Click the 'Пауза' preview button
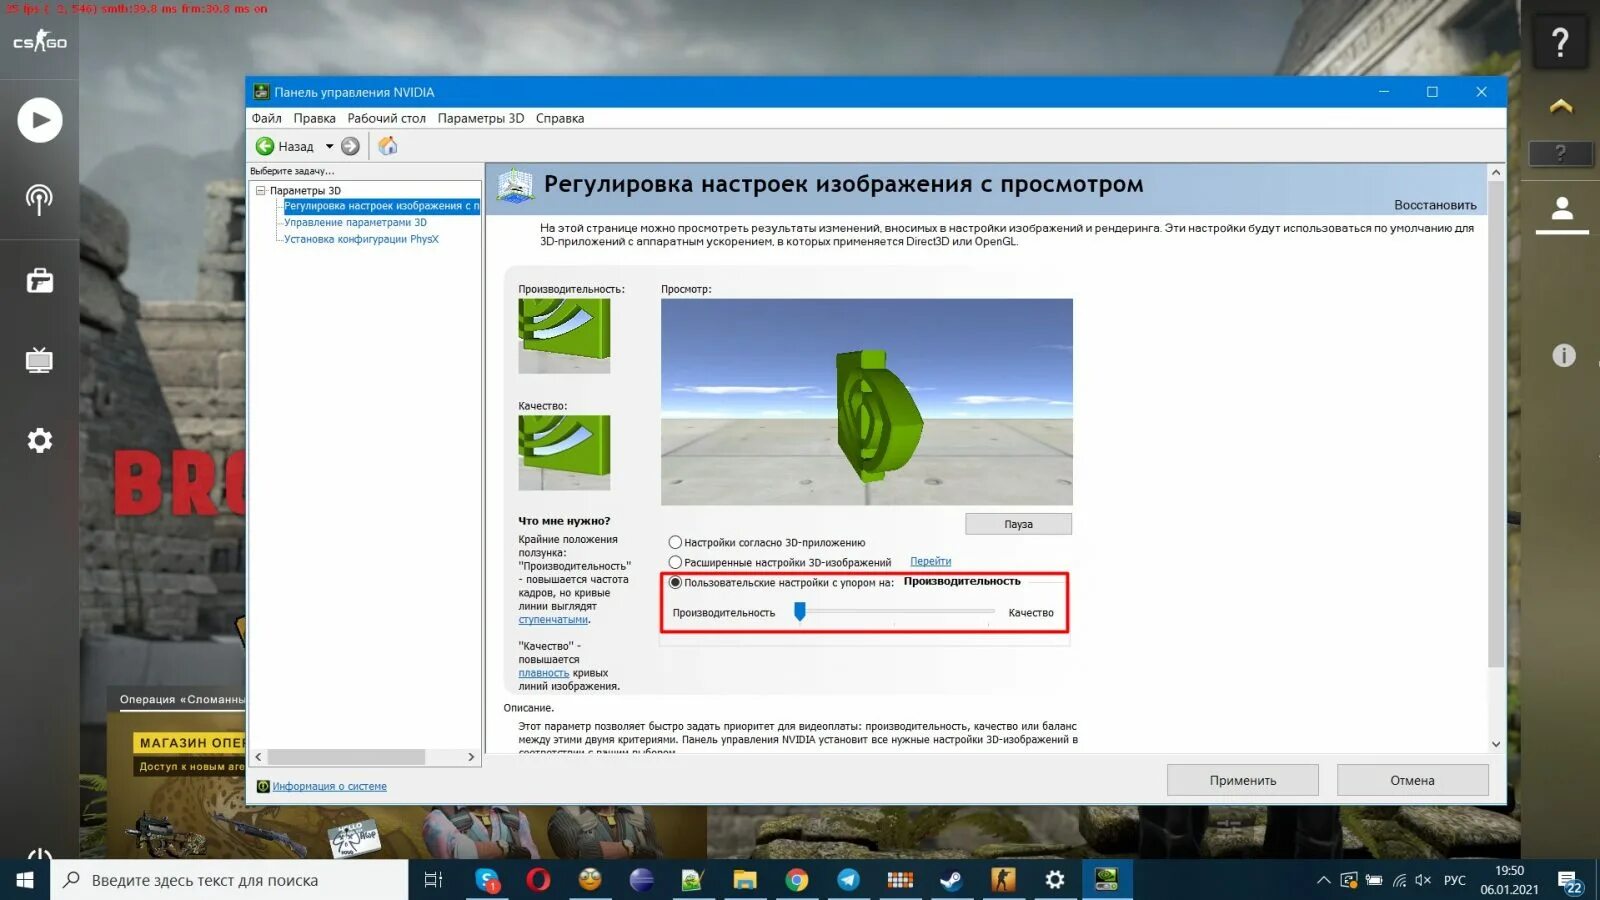The height and width of the screenshot is (900, 1600). tap(1018, 524)
